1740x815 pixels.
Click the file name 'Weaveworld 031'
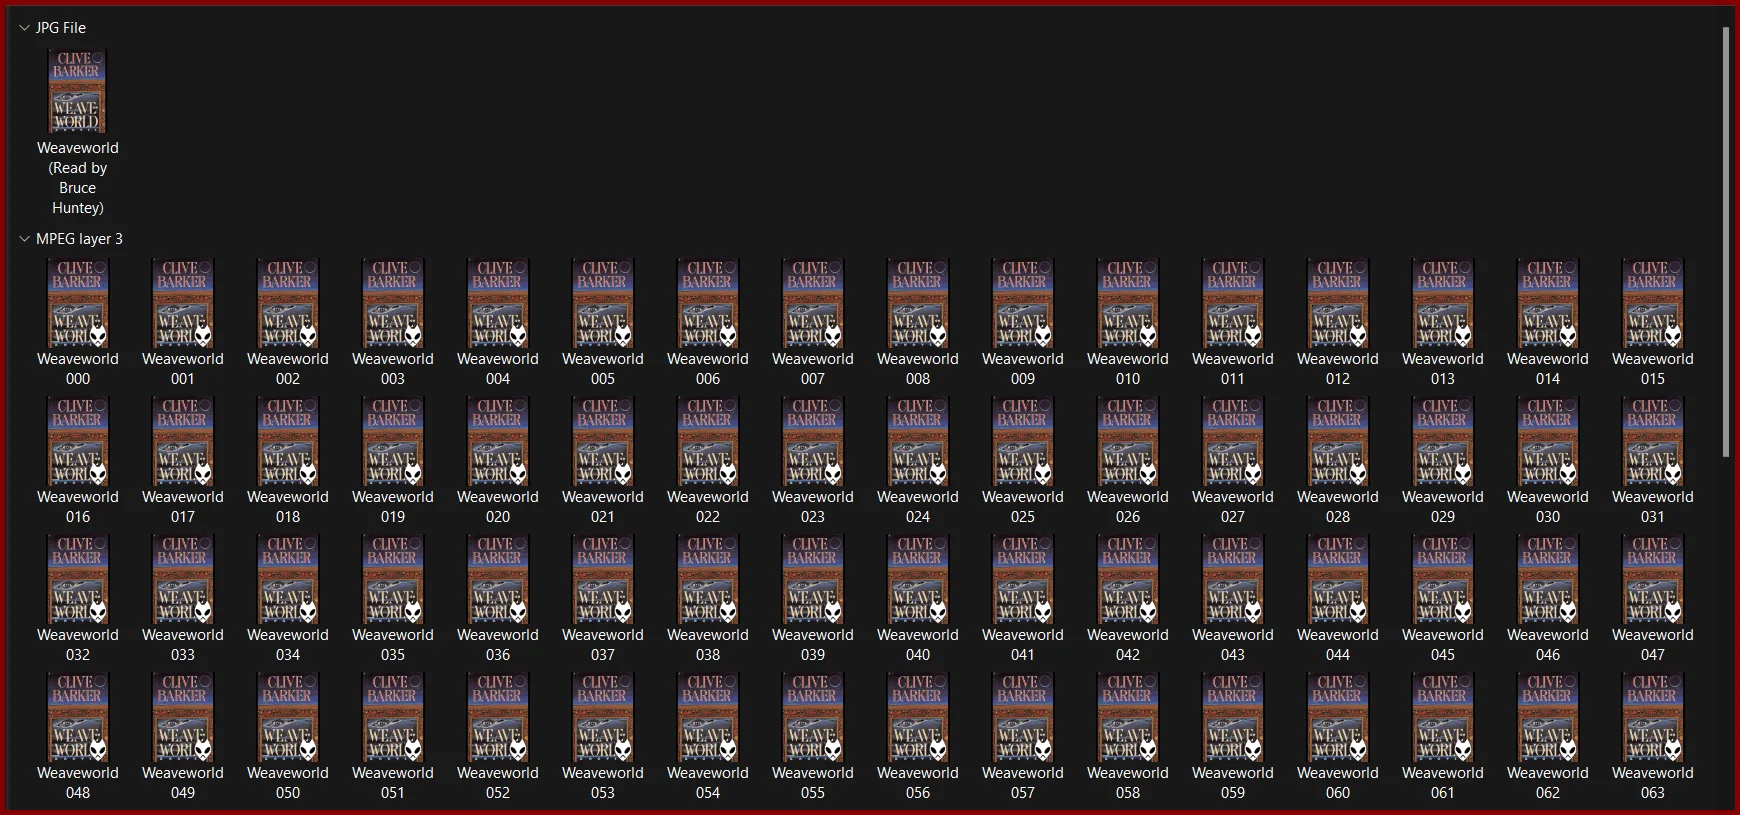(1653, 507)
